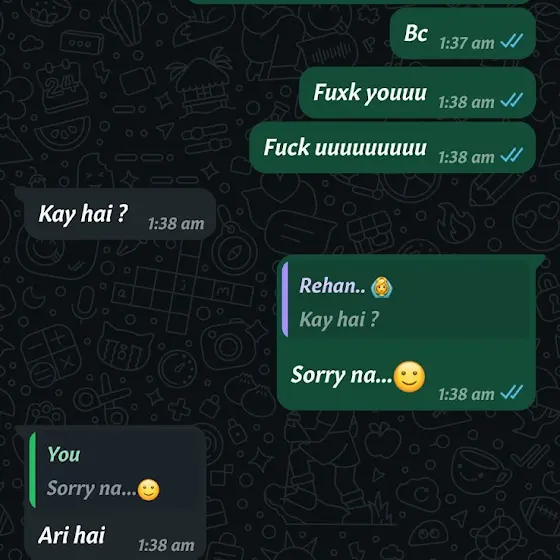Tap the 'Bc' message bubble
Image resolution: width=560 pixels, height=560 pixels.
tap(462, 34)
